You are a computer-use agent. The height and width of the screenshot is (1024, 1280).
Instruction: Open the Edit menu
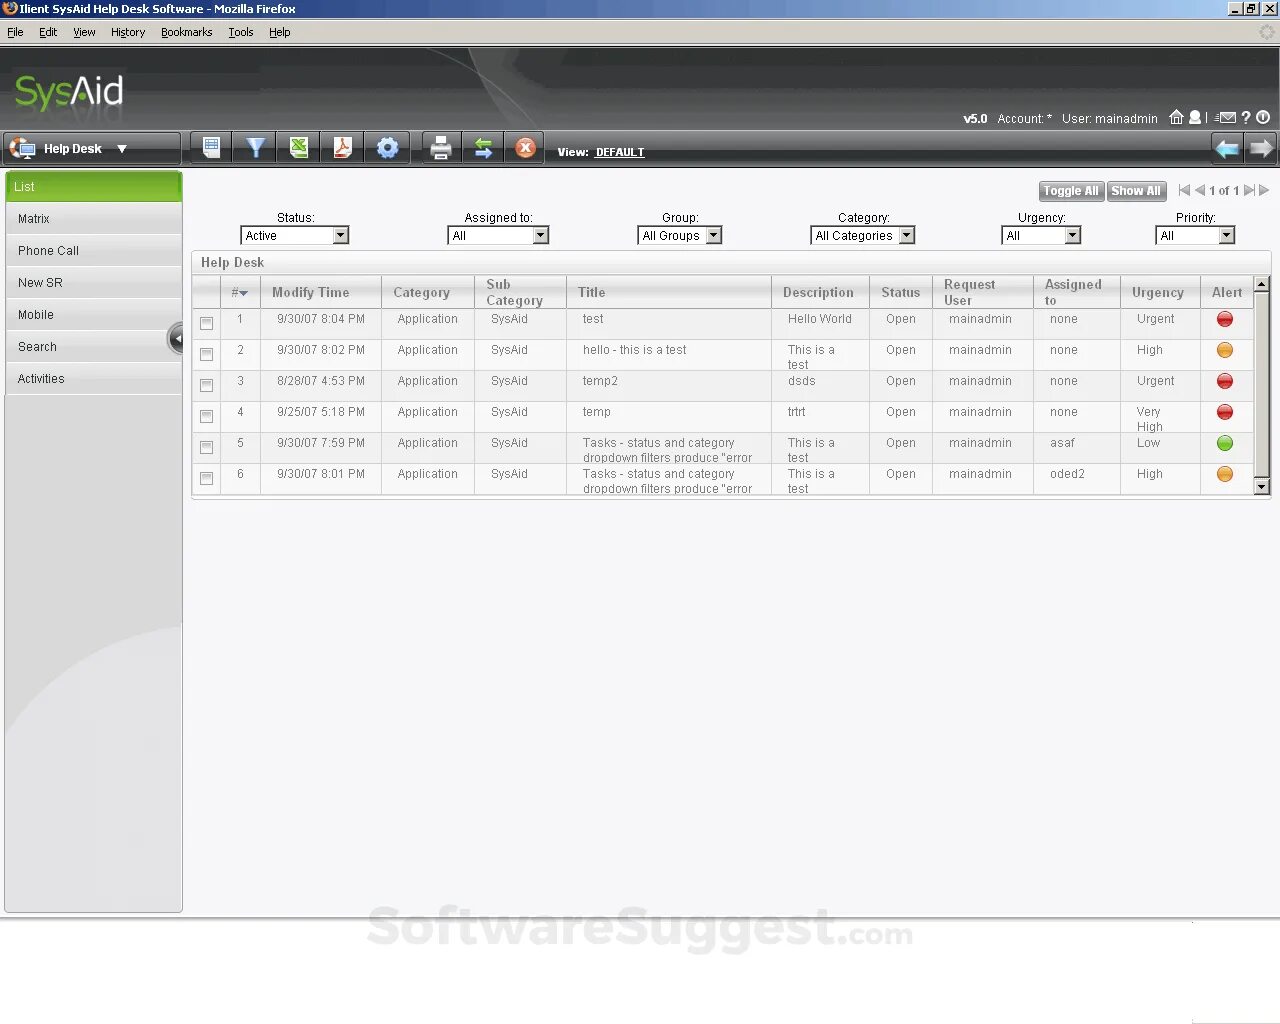48,32
